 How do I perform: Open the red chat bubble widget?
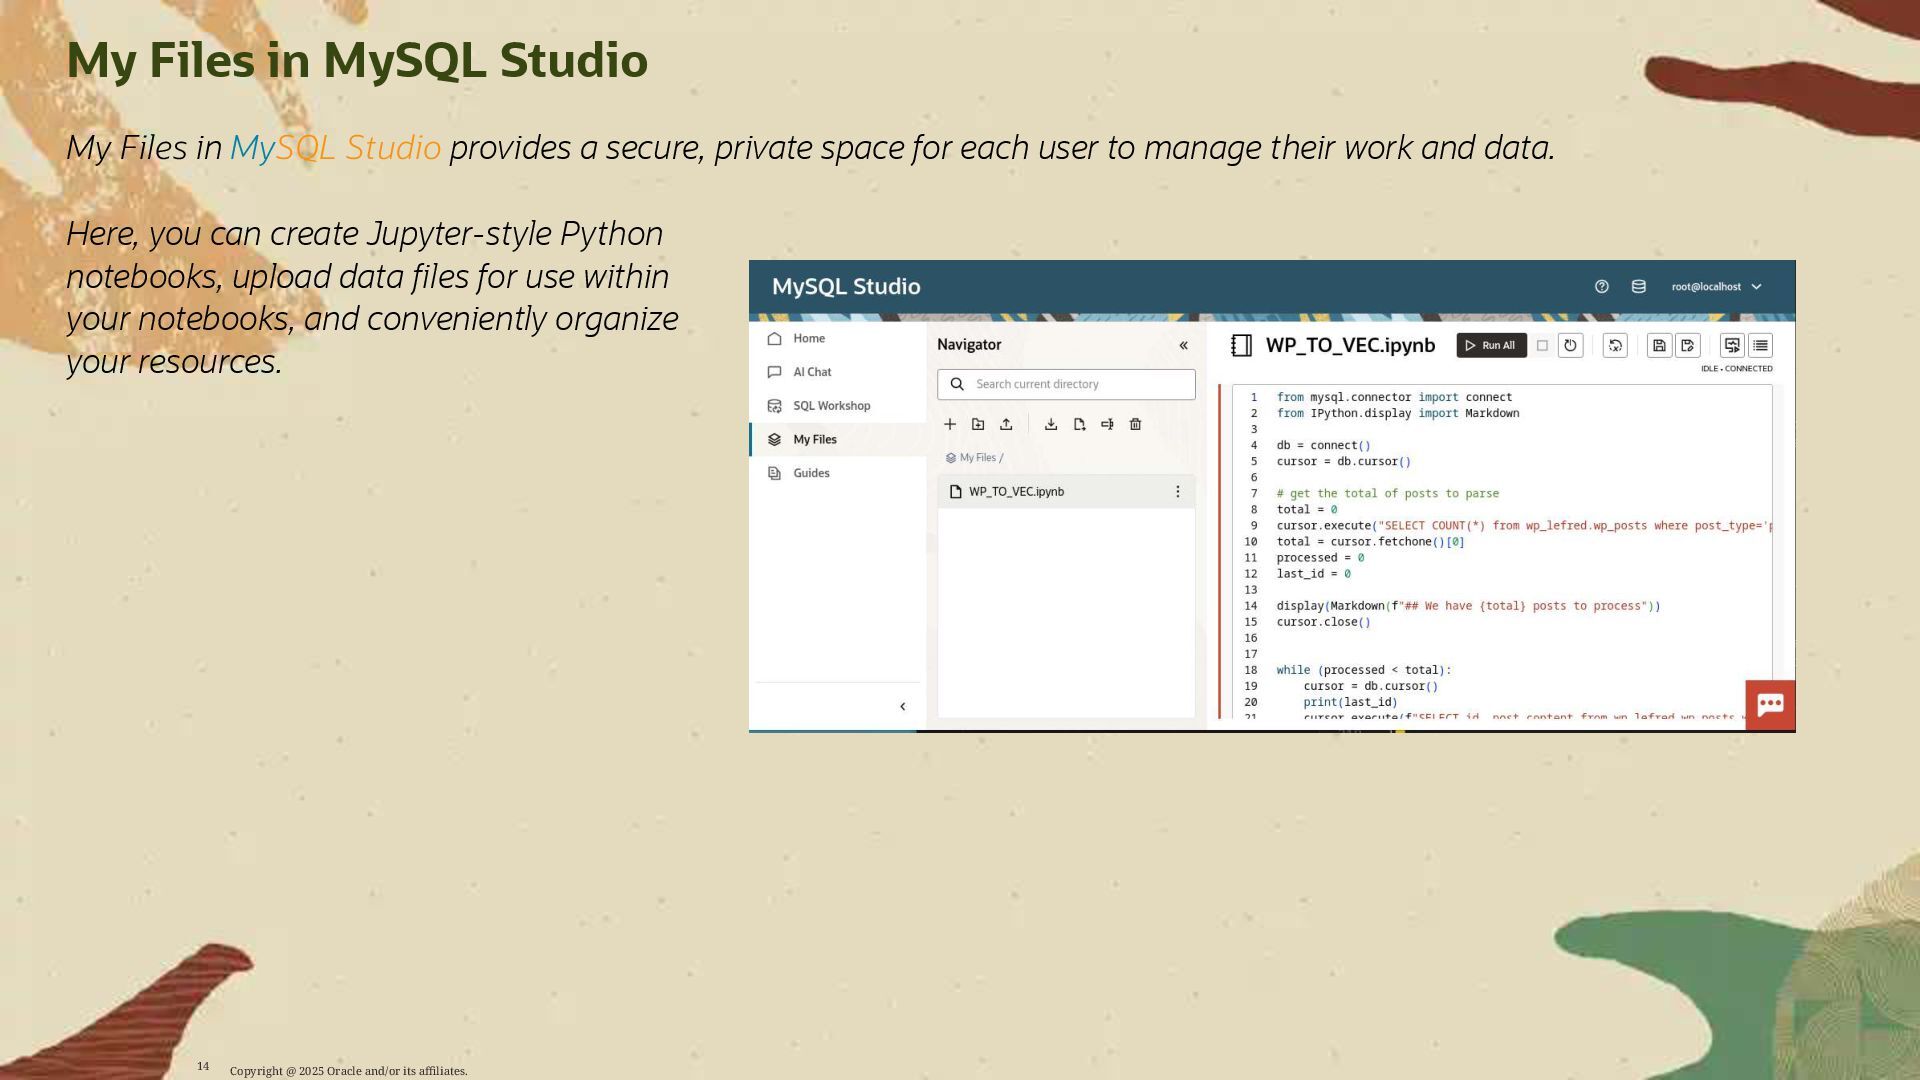[1769, 704]
